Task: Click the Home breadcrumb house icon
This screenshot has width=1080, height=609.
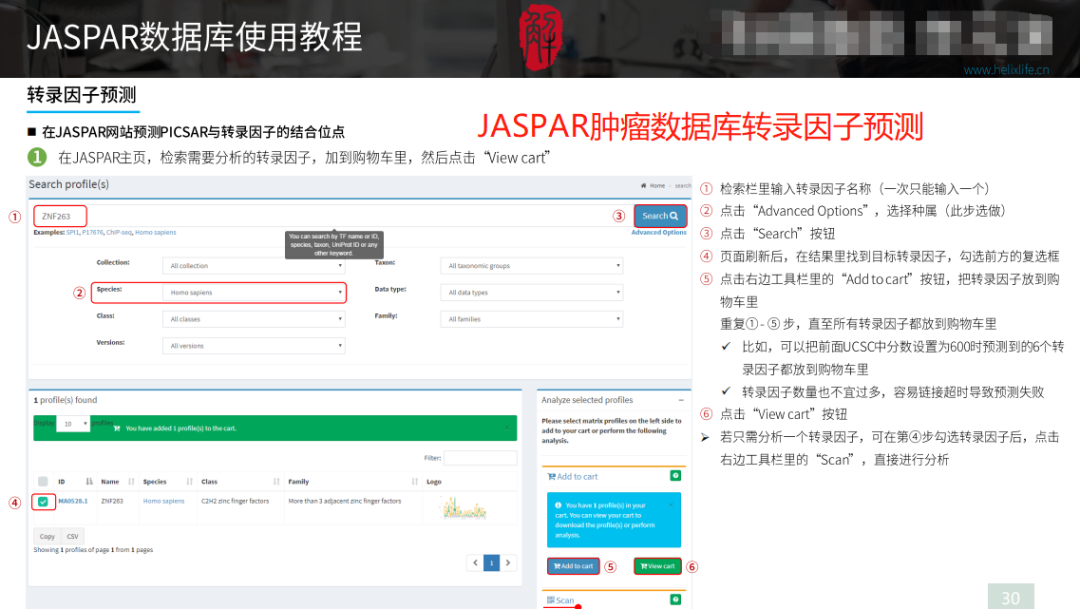Action: pyautogui.click(x=643, y=186)
